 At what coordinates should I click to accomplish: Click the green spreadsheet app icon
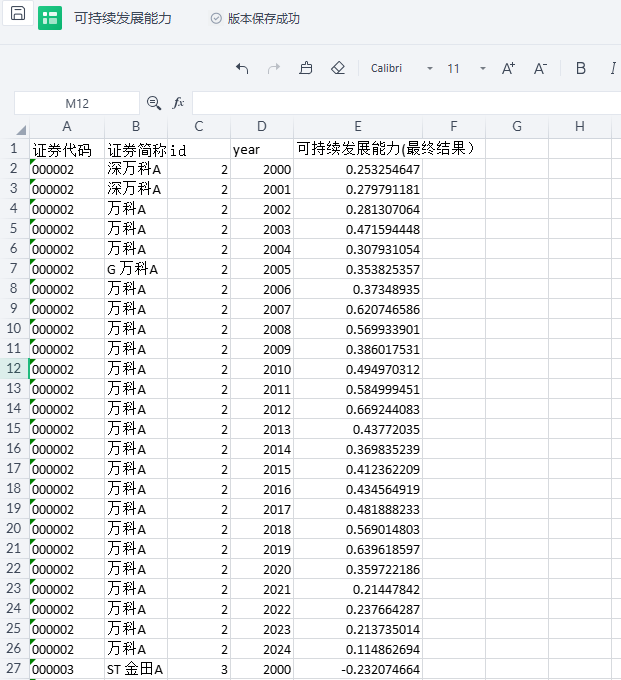(50, 18)
